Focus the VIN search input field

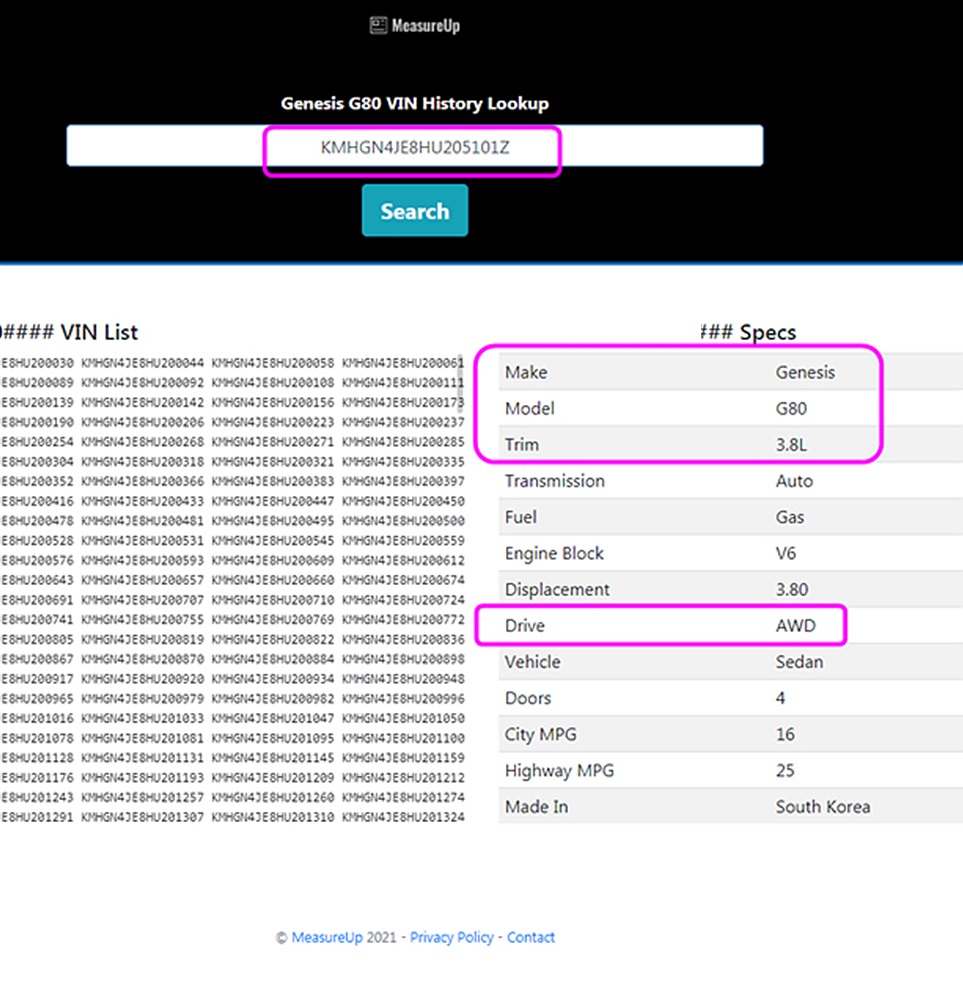tap(415, 146)
